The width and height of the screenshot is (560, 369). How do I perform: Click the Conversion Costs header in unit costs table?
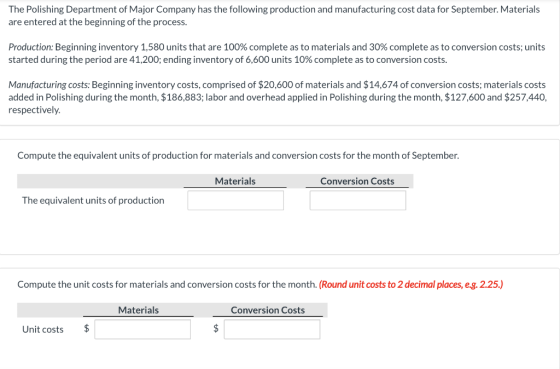click(x=268, y=310)
